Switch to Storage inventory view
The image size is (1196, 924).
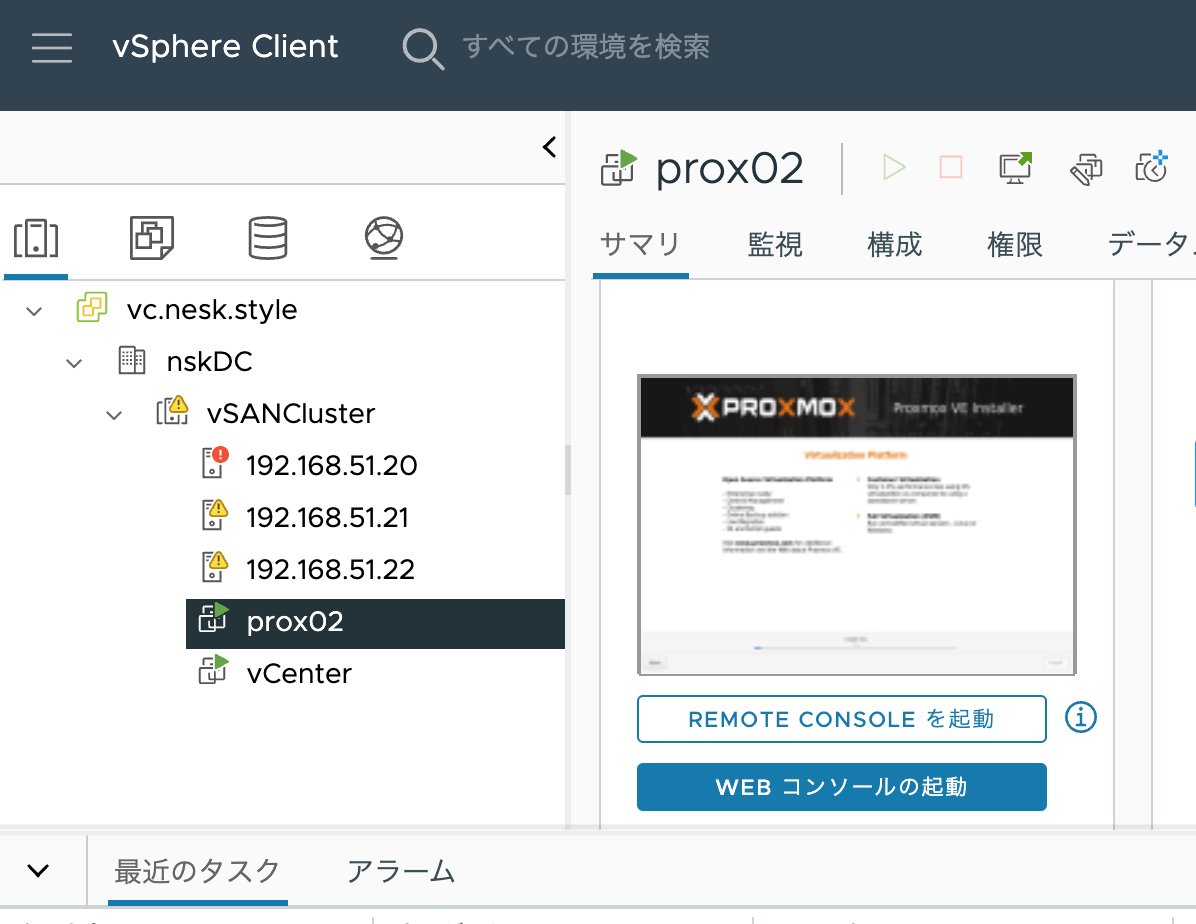point(268,238)
